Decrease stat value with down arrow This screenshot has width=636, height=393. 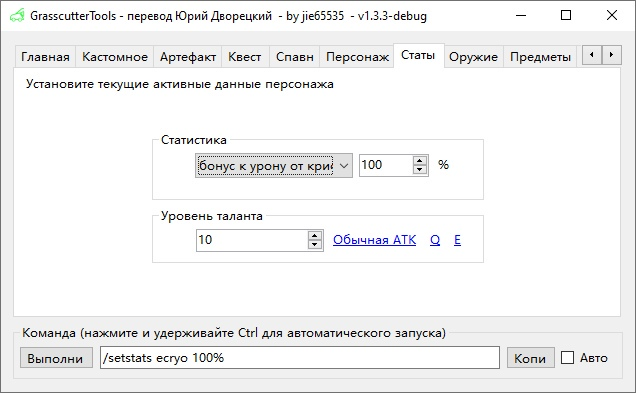[x=420, y=170]
